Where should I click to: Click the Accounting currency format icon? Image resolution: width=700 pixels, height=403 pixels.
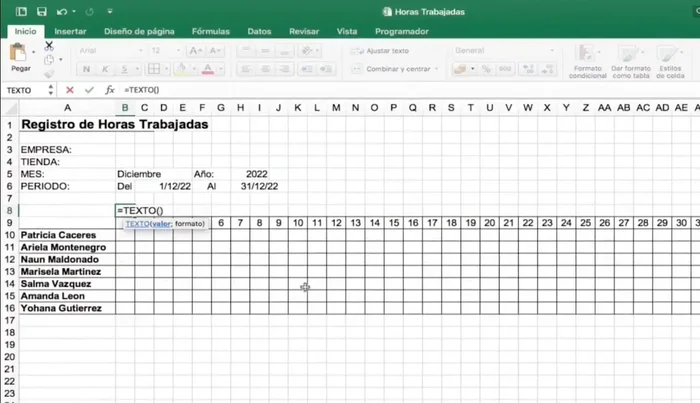[x=460, y=69]
